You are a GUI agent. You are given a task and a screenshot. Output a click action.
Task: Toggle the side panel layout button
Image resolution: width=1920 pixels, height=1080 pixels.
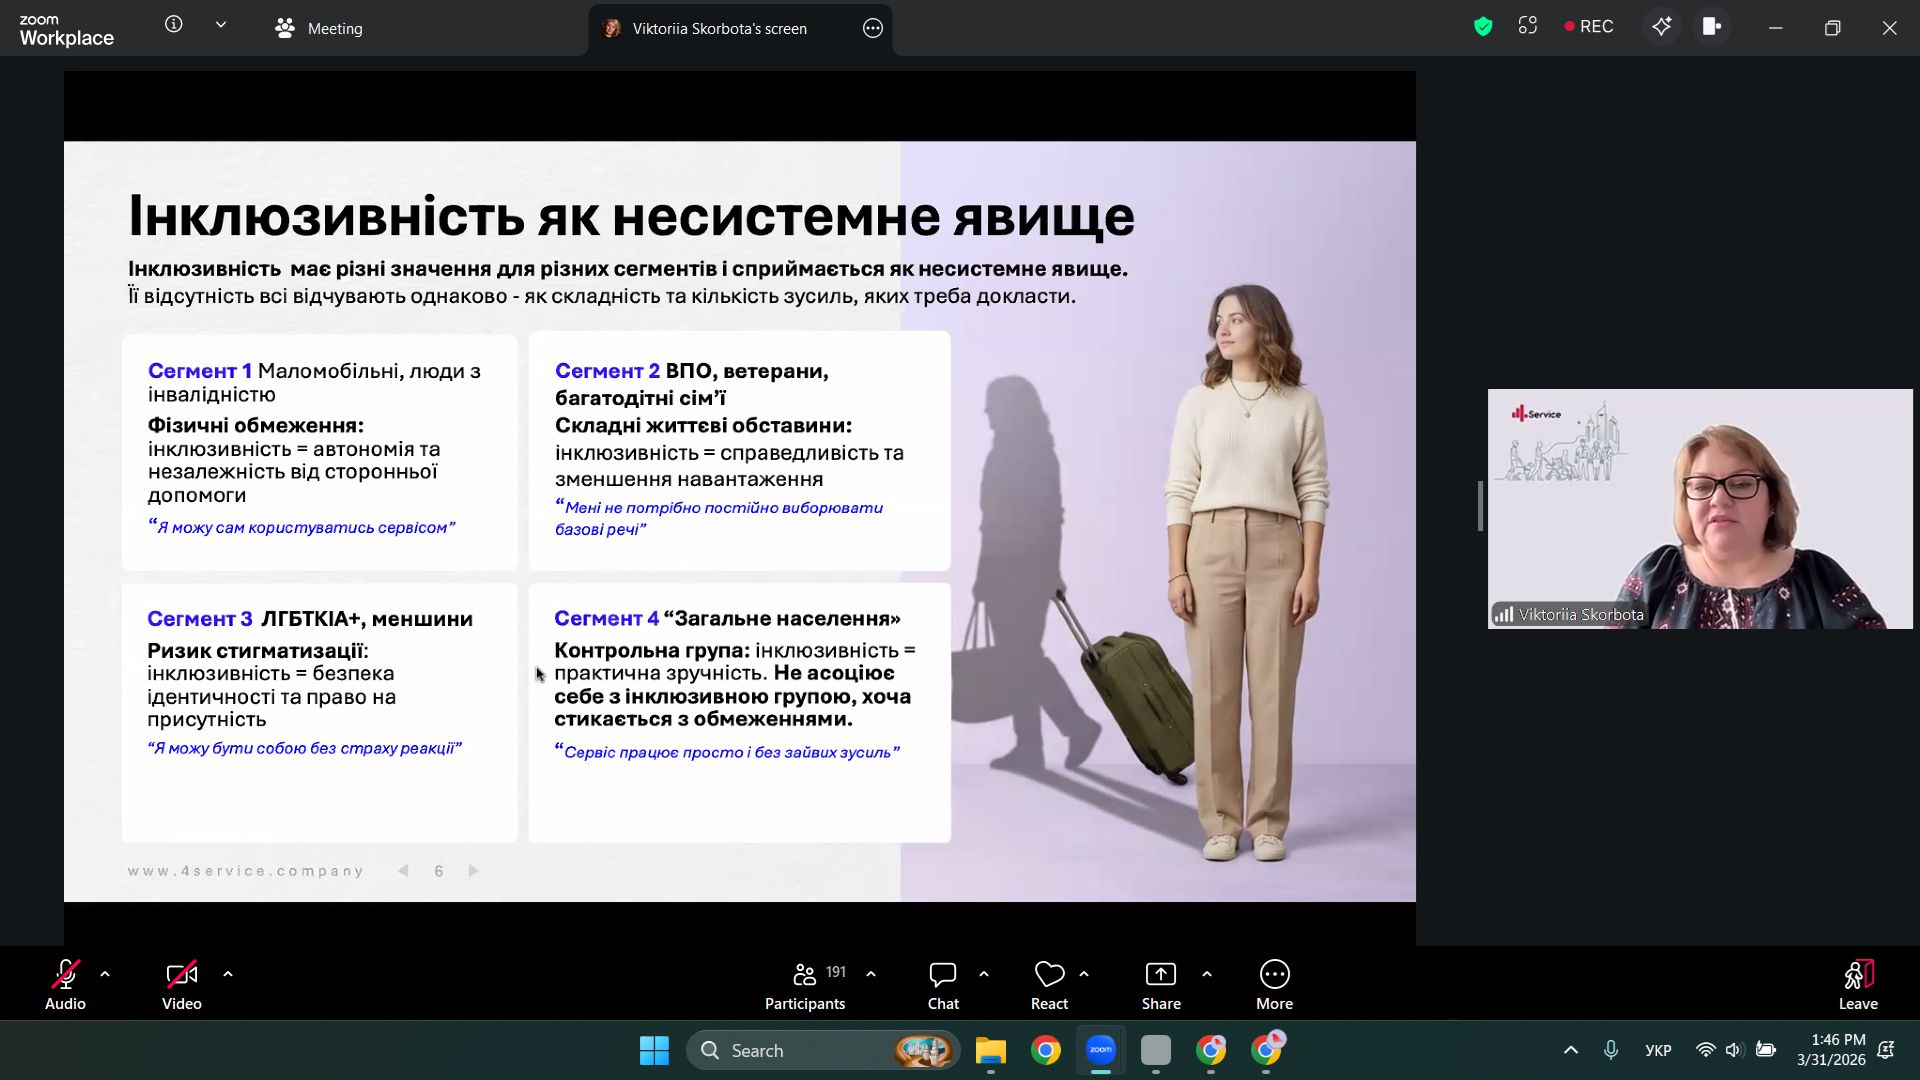1712,27
